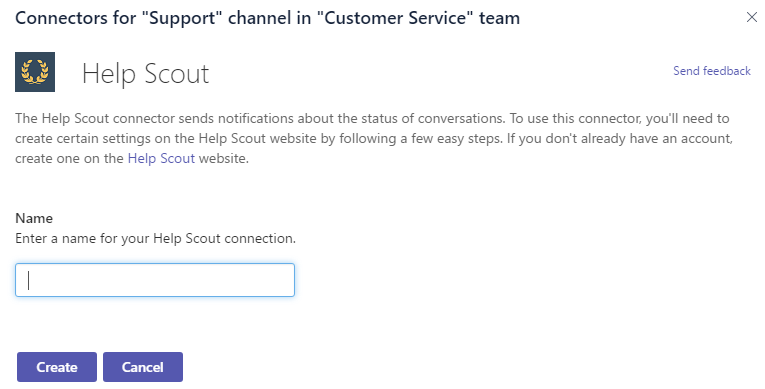Click the dialog title mentioning Connectors
The width and height of the screenshot is (765, 389).
tap(267, 18)
